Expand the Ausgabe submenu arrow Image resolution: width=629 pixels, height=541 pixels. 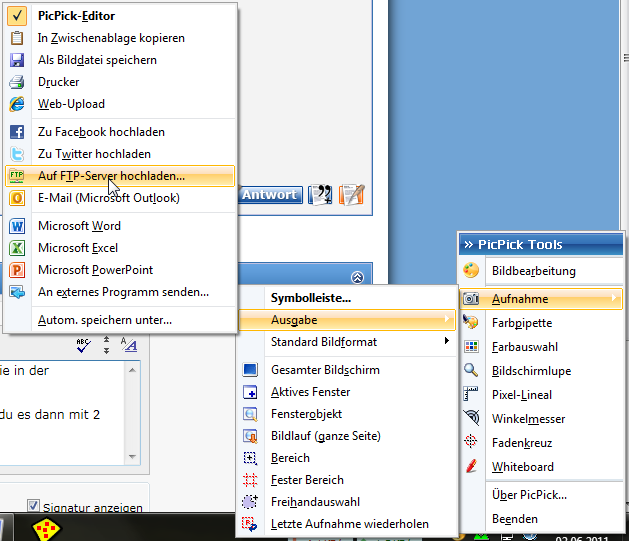(446, 319)
